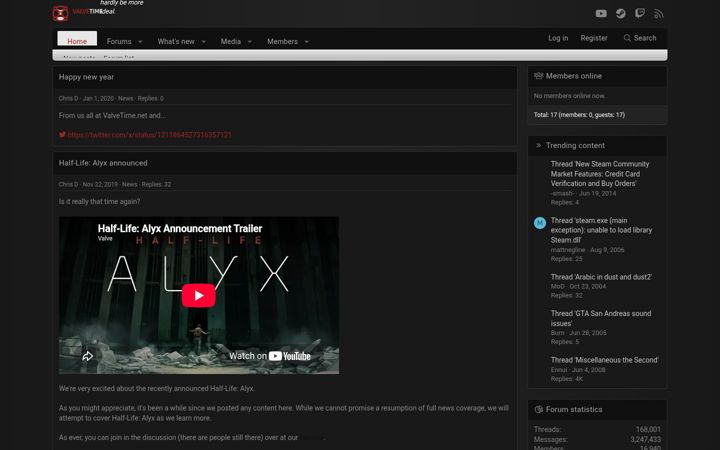Image resolution: width=720 pixels, height=450 pixels.
Task: Click the 'Valve' channel name on video
Action: (105, 238)
